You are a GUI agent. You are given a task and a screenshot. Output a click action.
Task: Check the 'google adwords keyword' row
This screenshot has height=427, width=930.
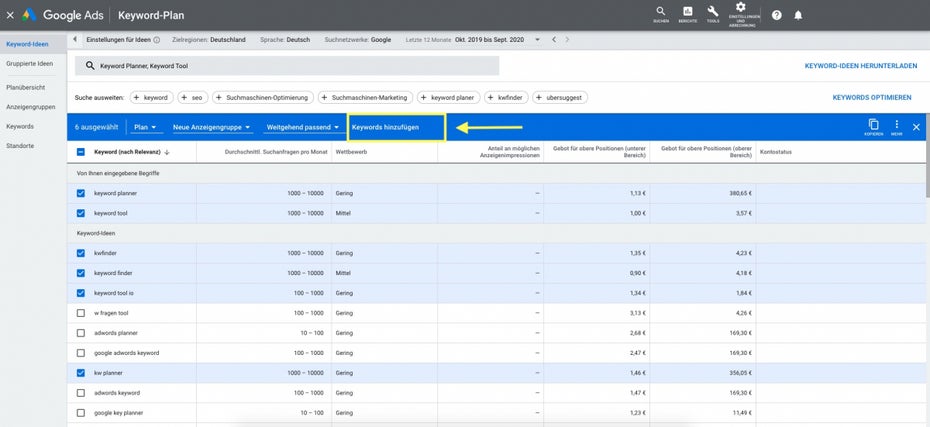click(x=81, y=353)
